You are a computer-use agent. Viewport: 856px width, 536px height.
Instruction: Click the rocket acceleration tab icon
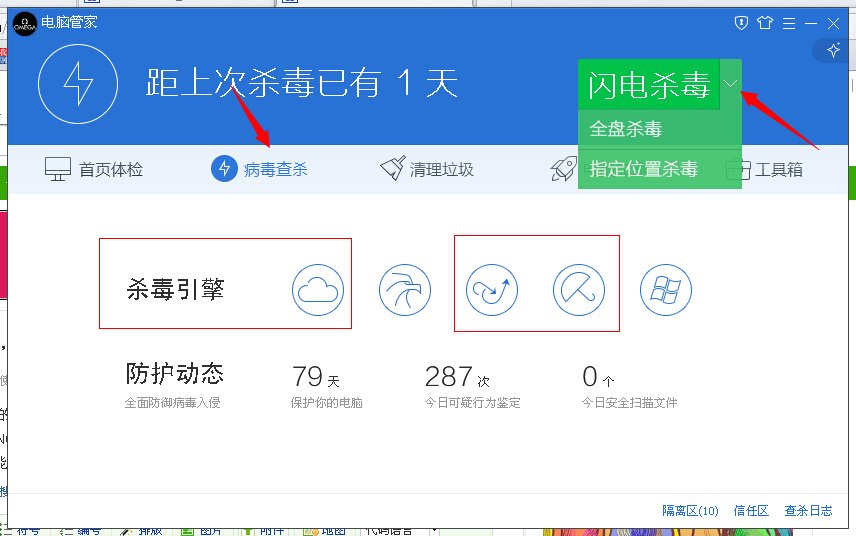tap(563, 169)
